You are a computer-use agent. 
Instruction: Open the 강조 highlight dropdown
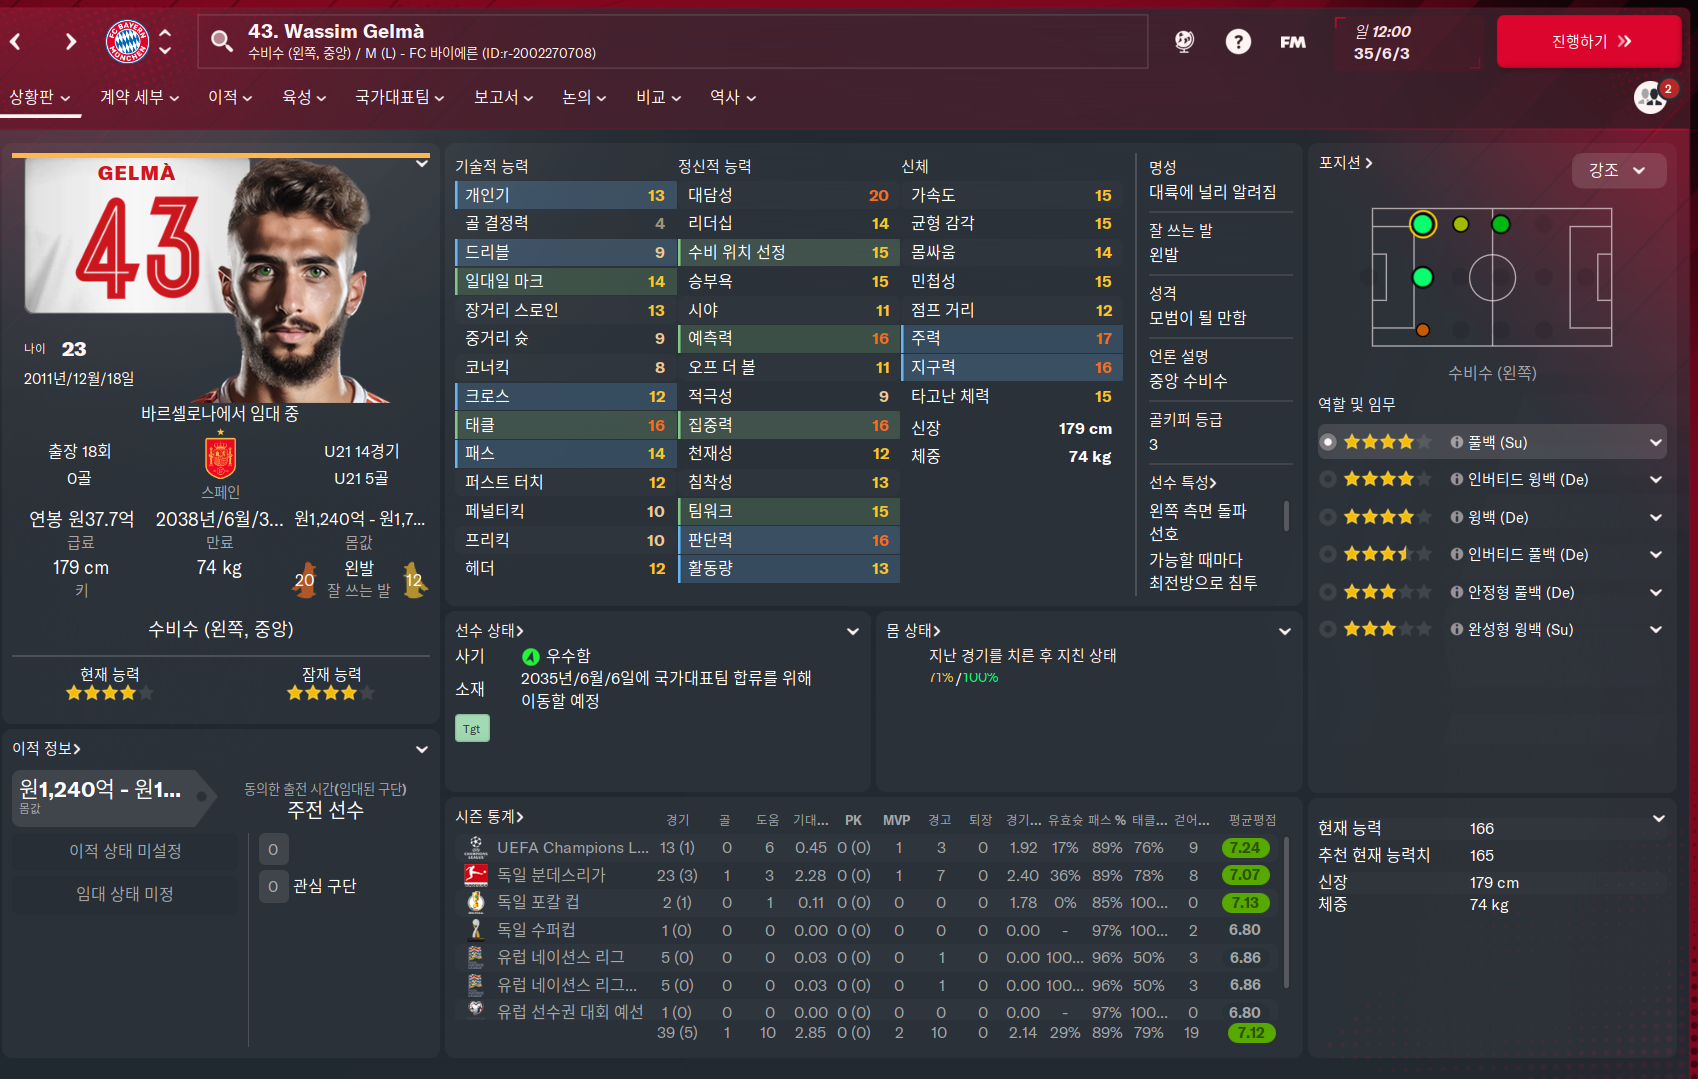[x=1619, y=170]
